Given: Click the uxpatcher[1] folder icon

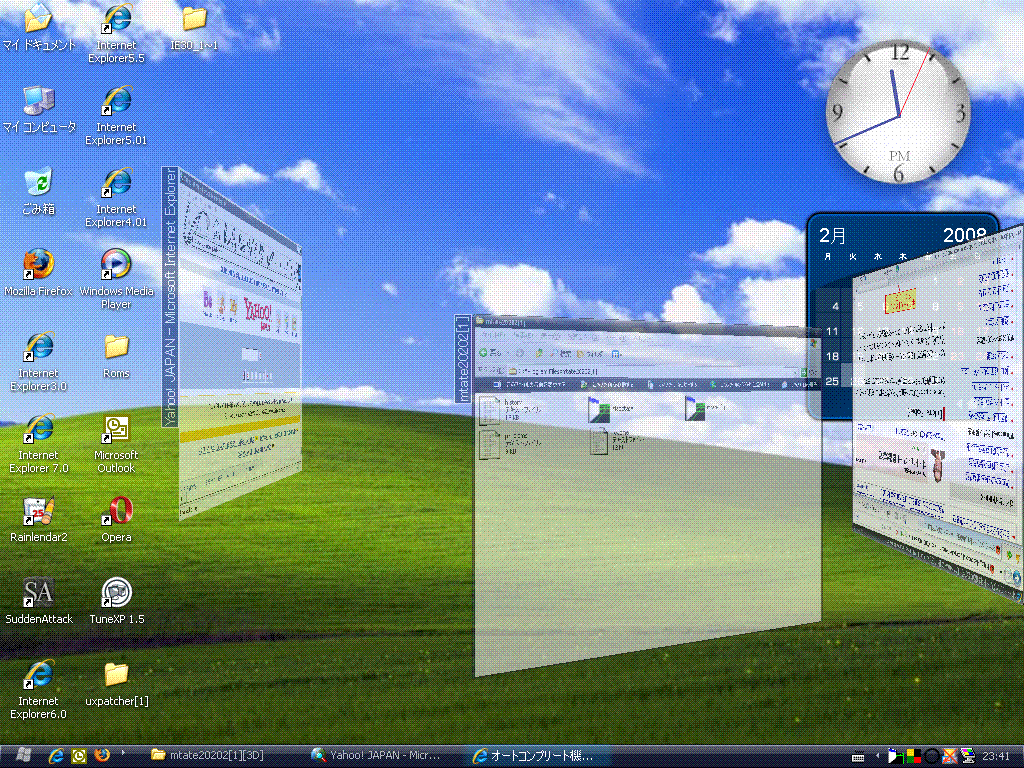Looking at the screenshot, I should (x=116, y=676).
